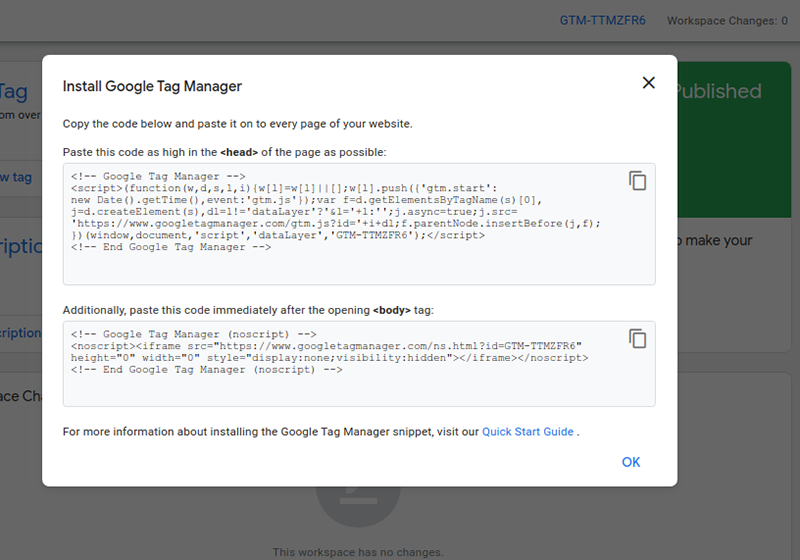Viewport: 800px width, 560px height.
Task: Confirm the dialog with OK
Action: tap(631, 462)
